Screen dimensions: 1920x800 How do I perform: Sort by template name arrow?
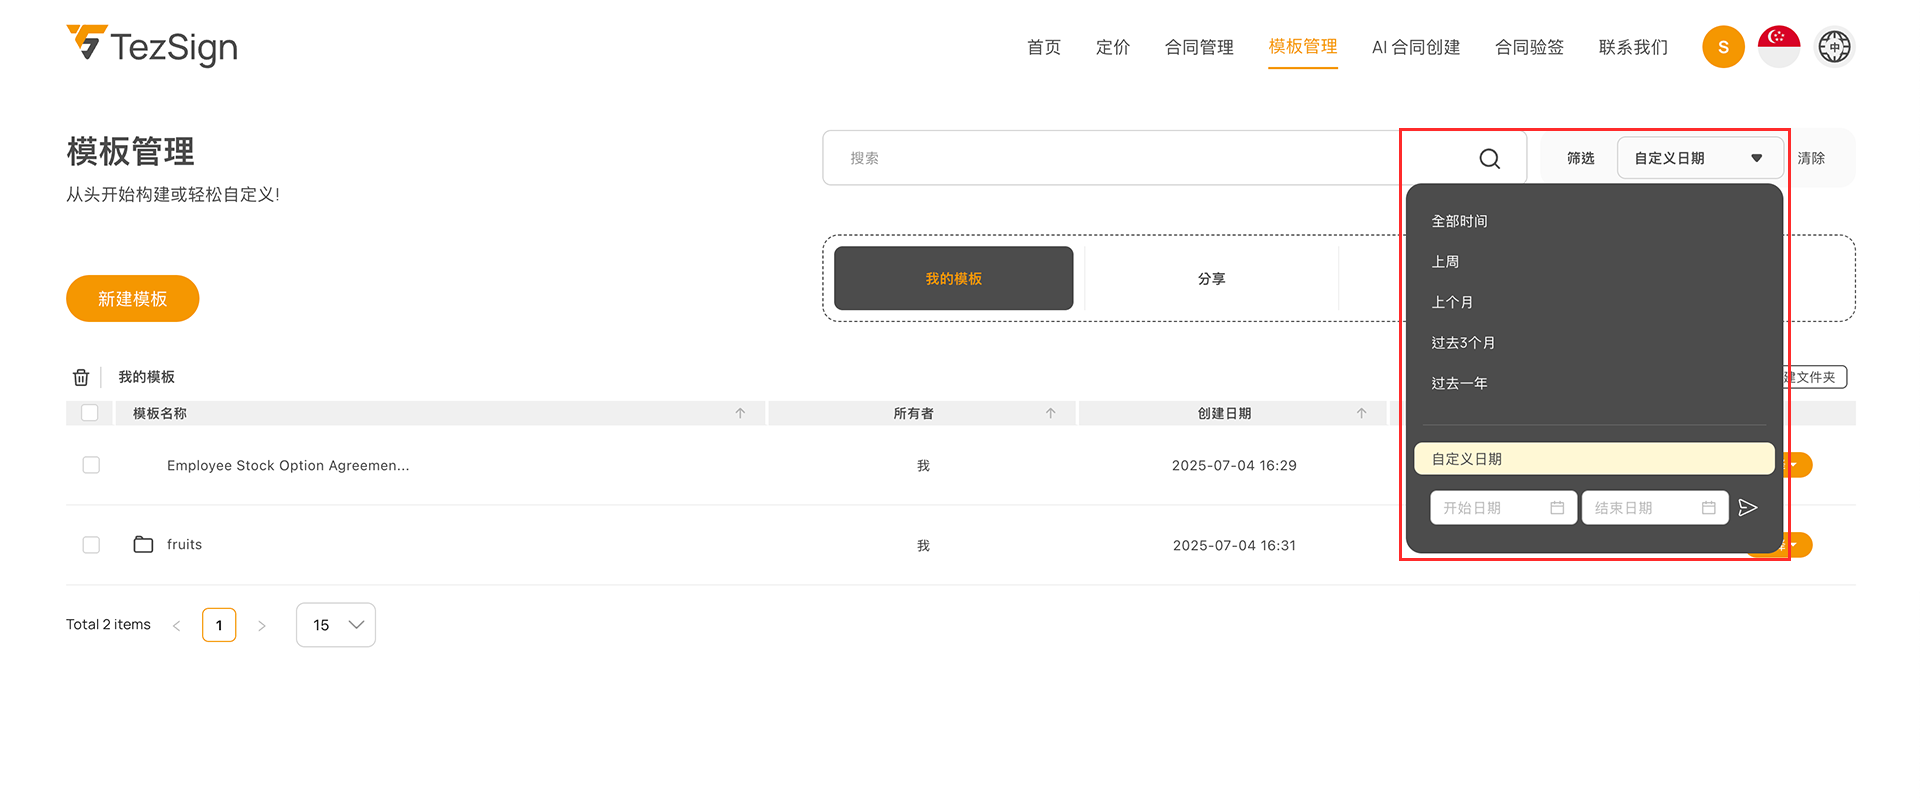tap(740, 413)
